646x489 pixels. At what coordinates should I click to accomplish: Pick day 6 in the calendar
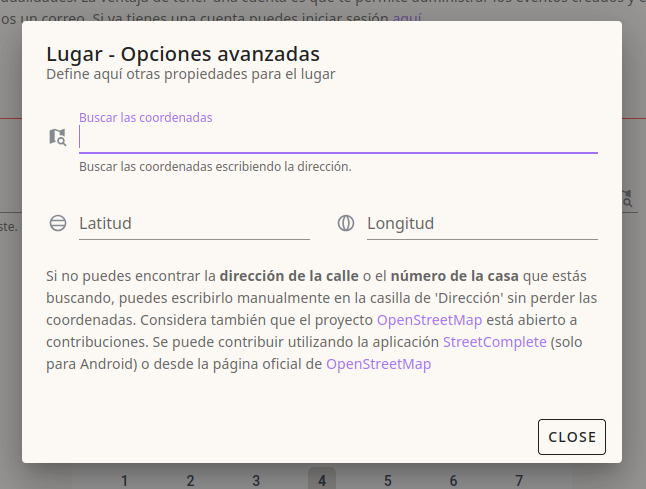point(453,480)
